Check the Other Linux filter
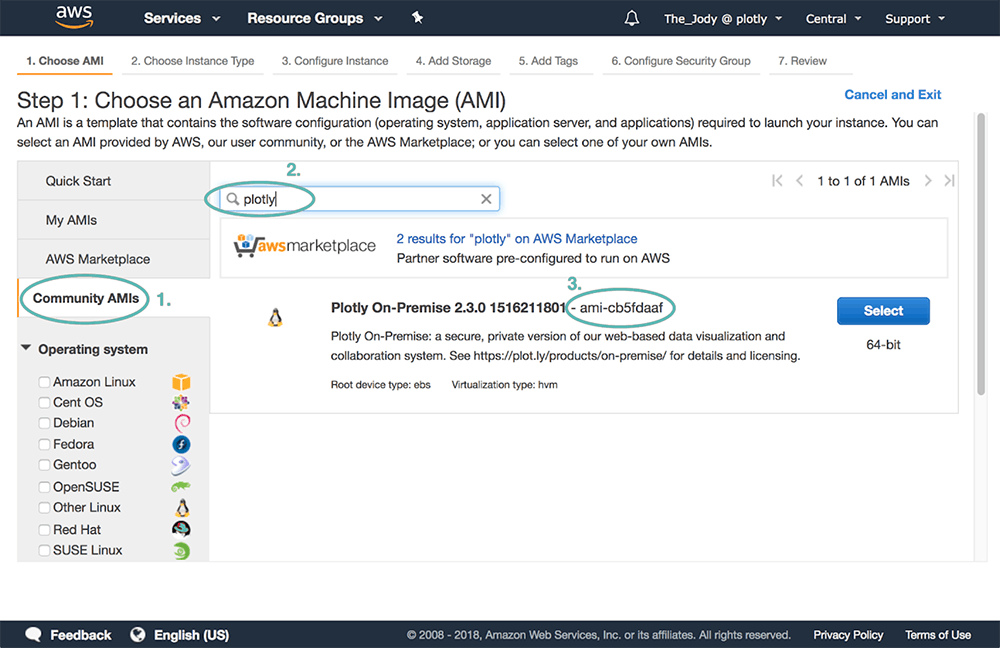 point(44,507)
